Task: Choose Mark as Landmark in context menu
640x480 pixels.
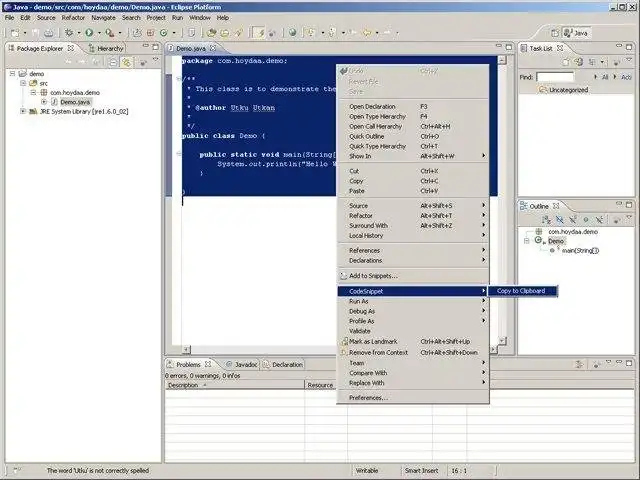Action: pyautogui.click(x=413, y=342)
